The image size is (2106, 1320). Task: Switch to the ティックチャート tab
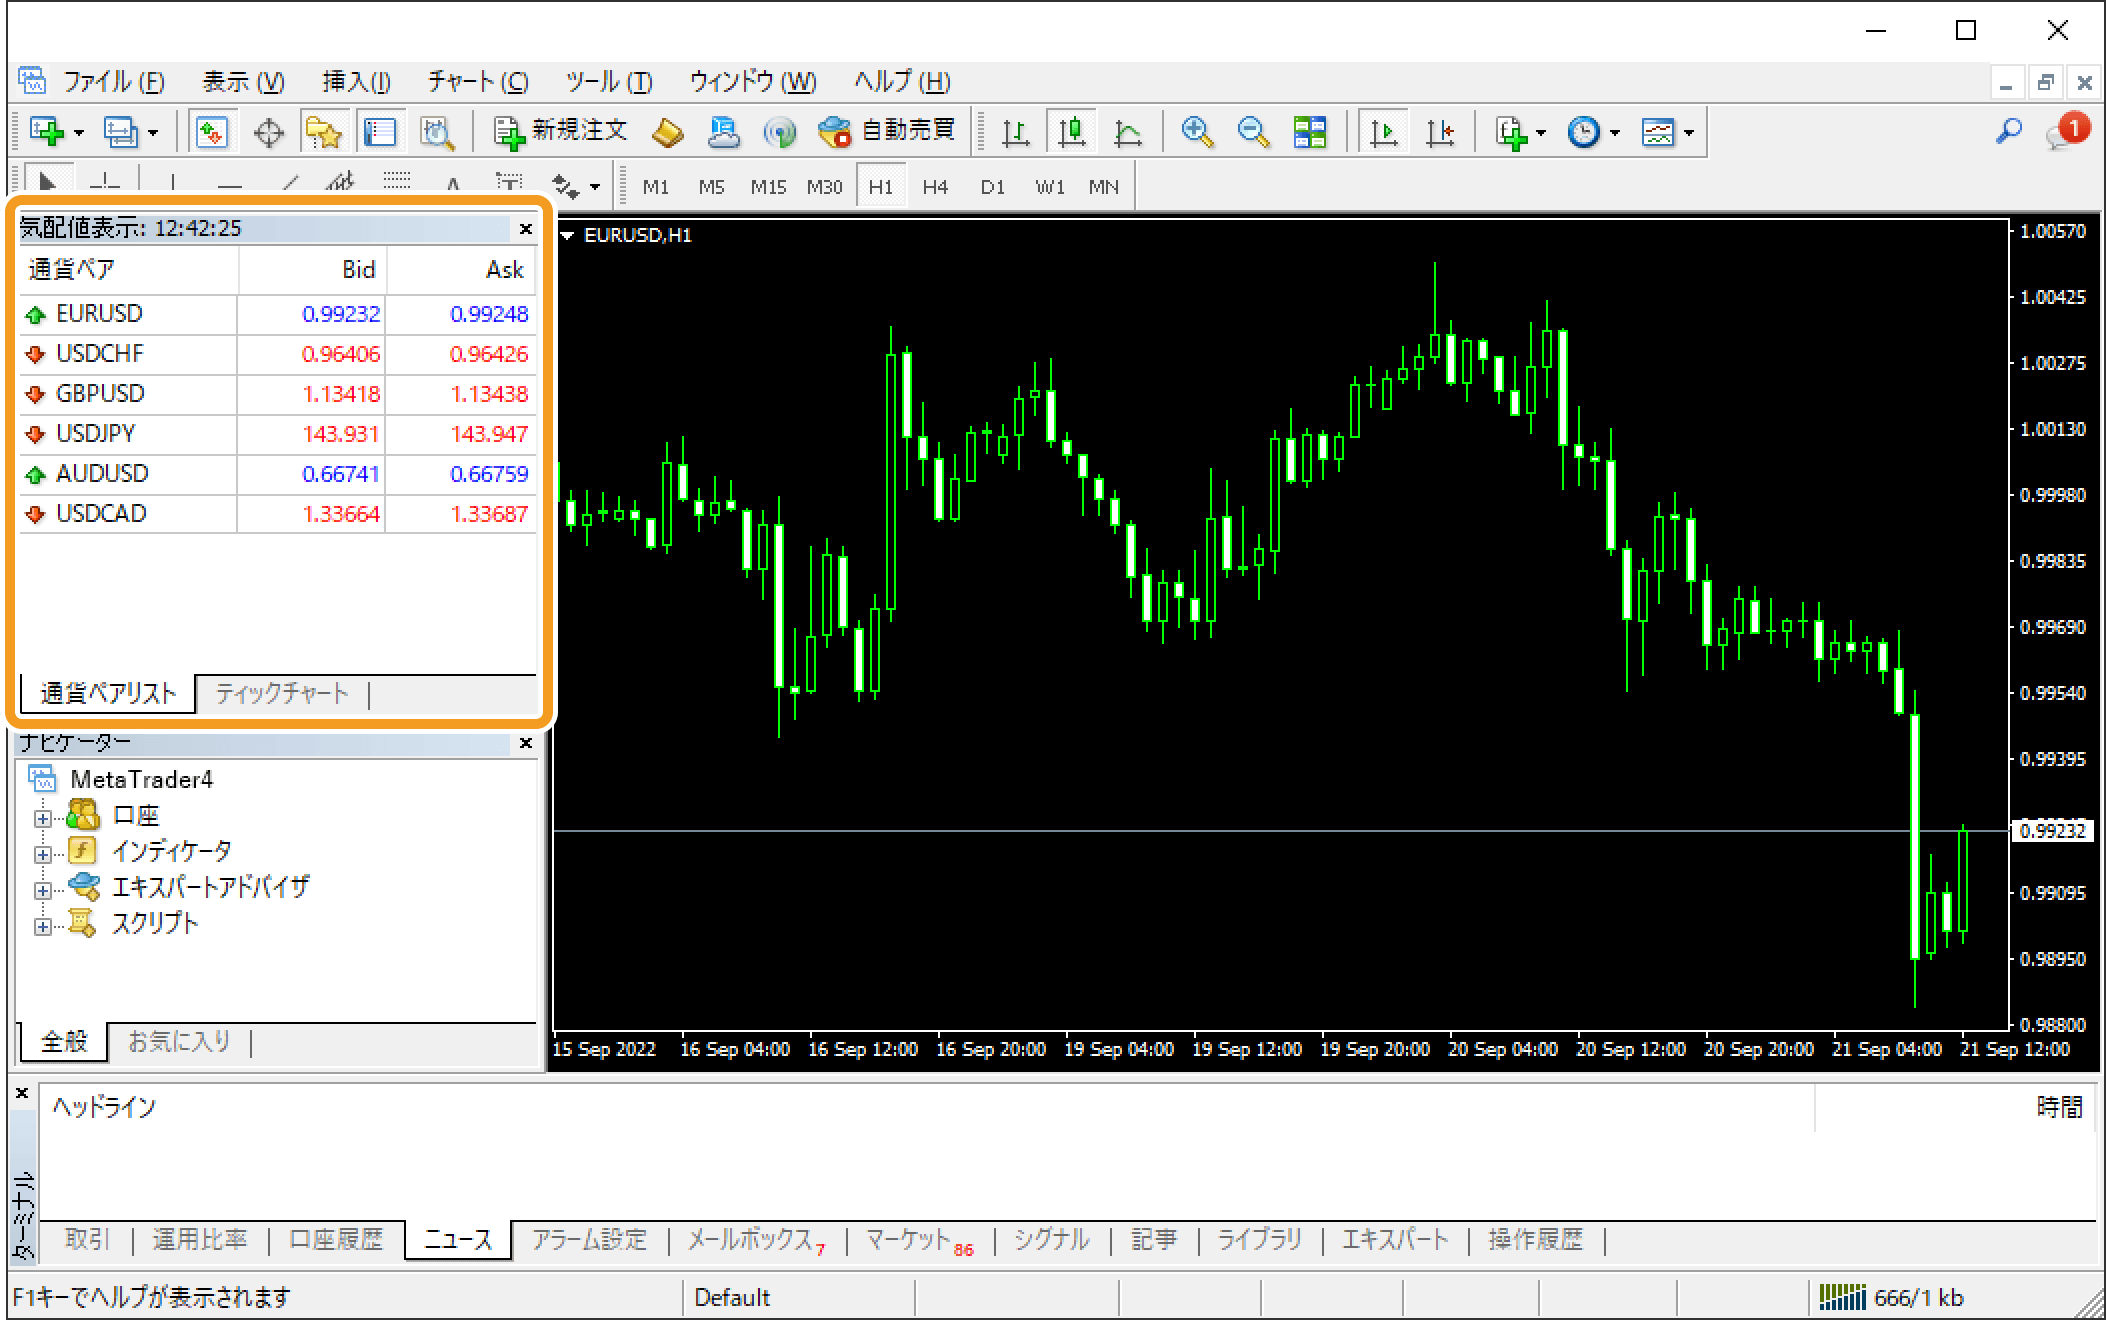pyautogui.click(x=282, y=693)
